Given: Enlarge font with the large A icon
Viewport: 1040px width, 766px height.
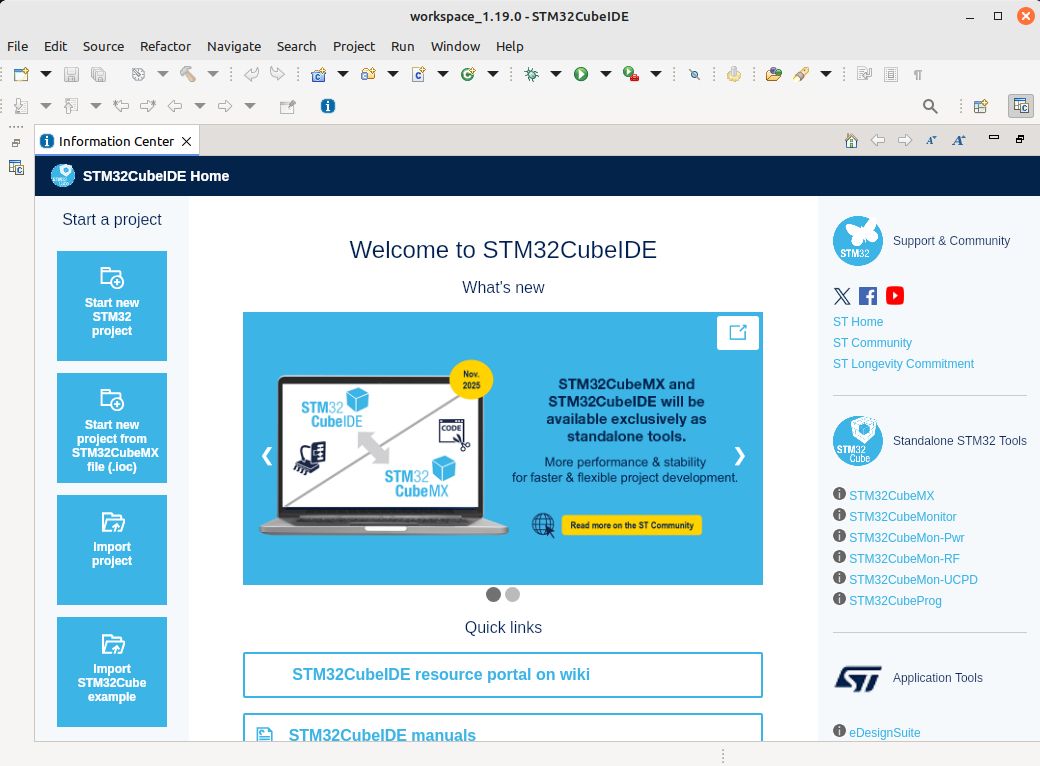Looking at the screenshot, I should (x=958, y=141).
